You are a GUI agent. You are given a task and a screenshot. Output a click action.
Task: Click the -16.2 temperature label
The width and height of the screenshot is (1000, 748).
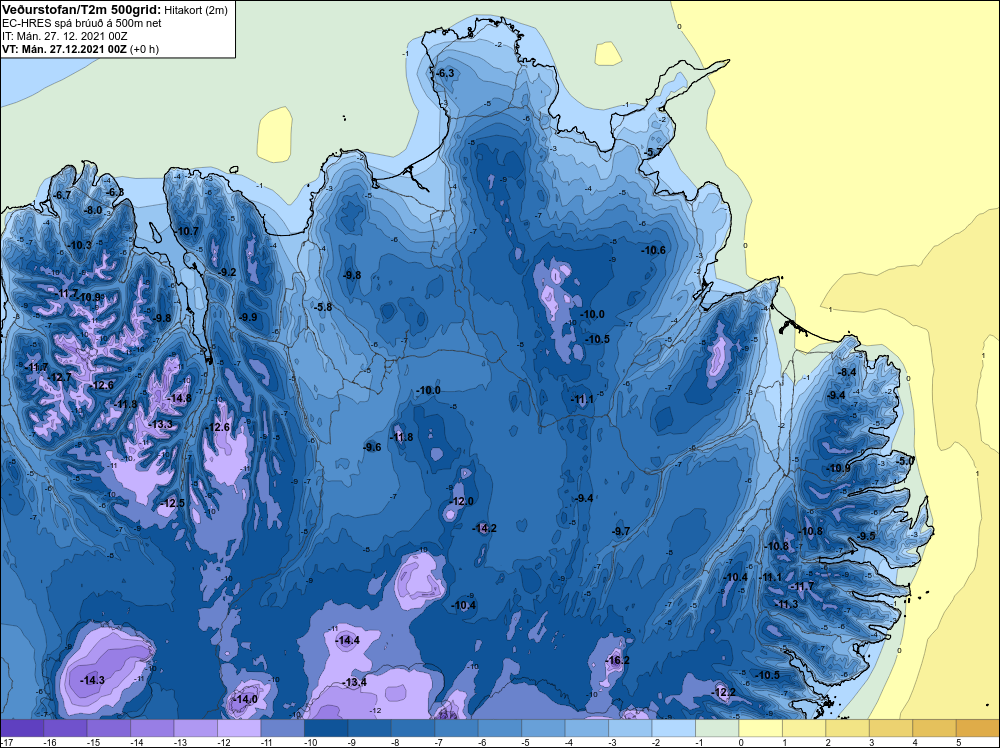[x=617, y=660]
